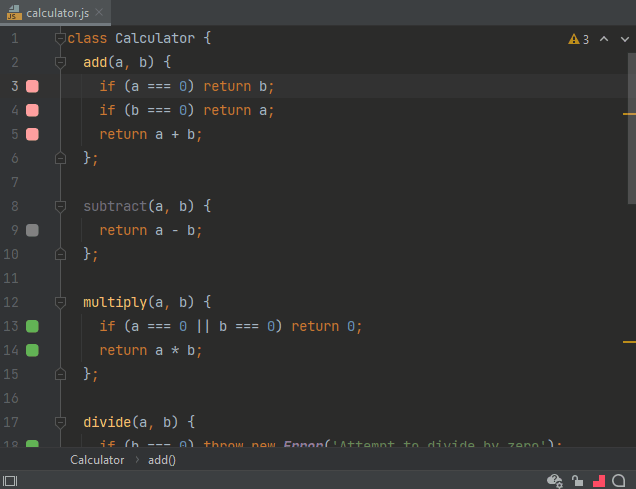
Task: Click the tool windows button in status bar
Action: pyautogui.click(x=10, y=480)
